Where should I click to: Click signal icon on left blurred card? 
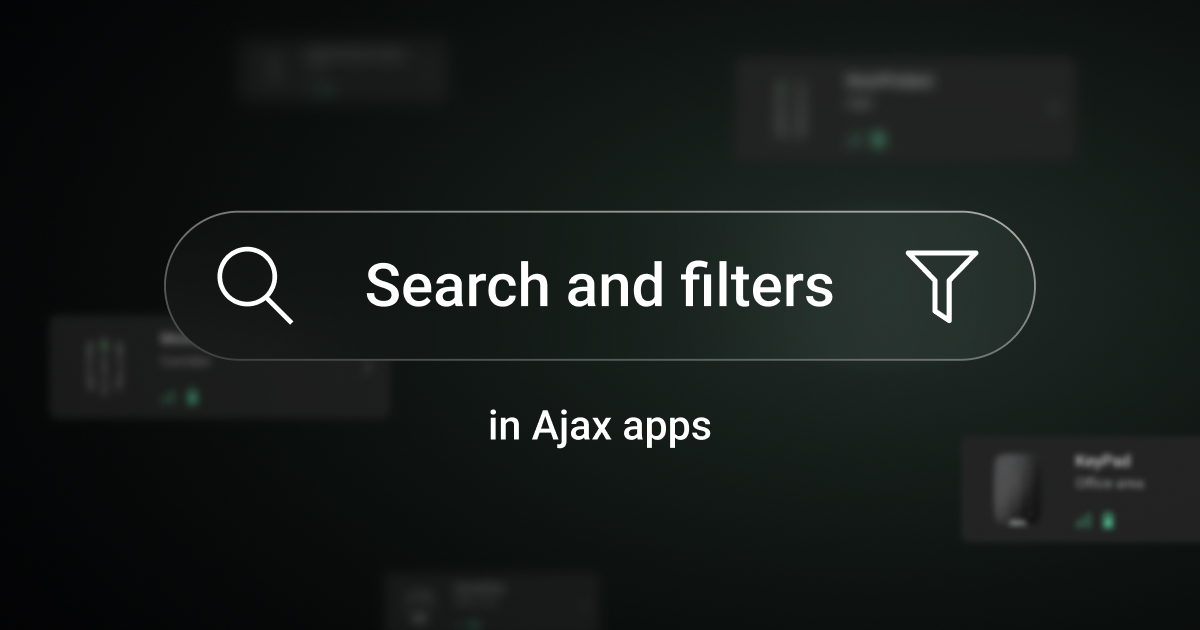click(168, 398)
